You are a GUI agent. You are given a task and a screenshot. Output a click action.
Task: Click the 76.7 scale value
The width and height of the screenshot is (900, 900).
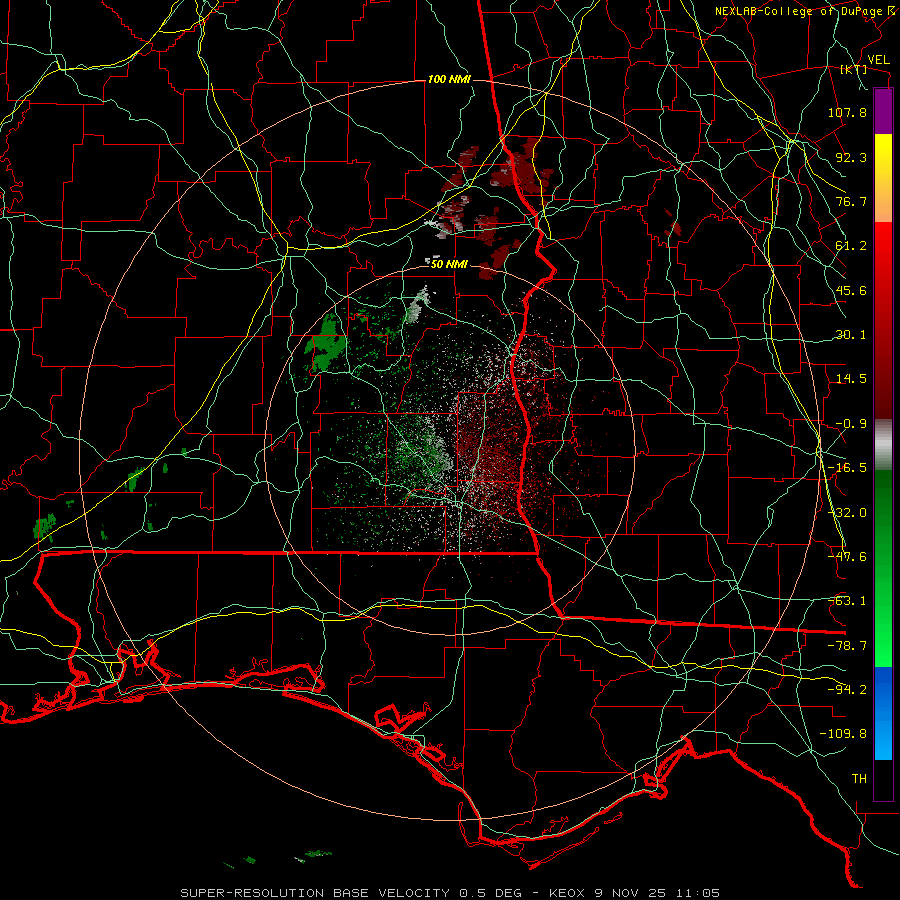pos(851,201)
